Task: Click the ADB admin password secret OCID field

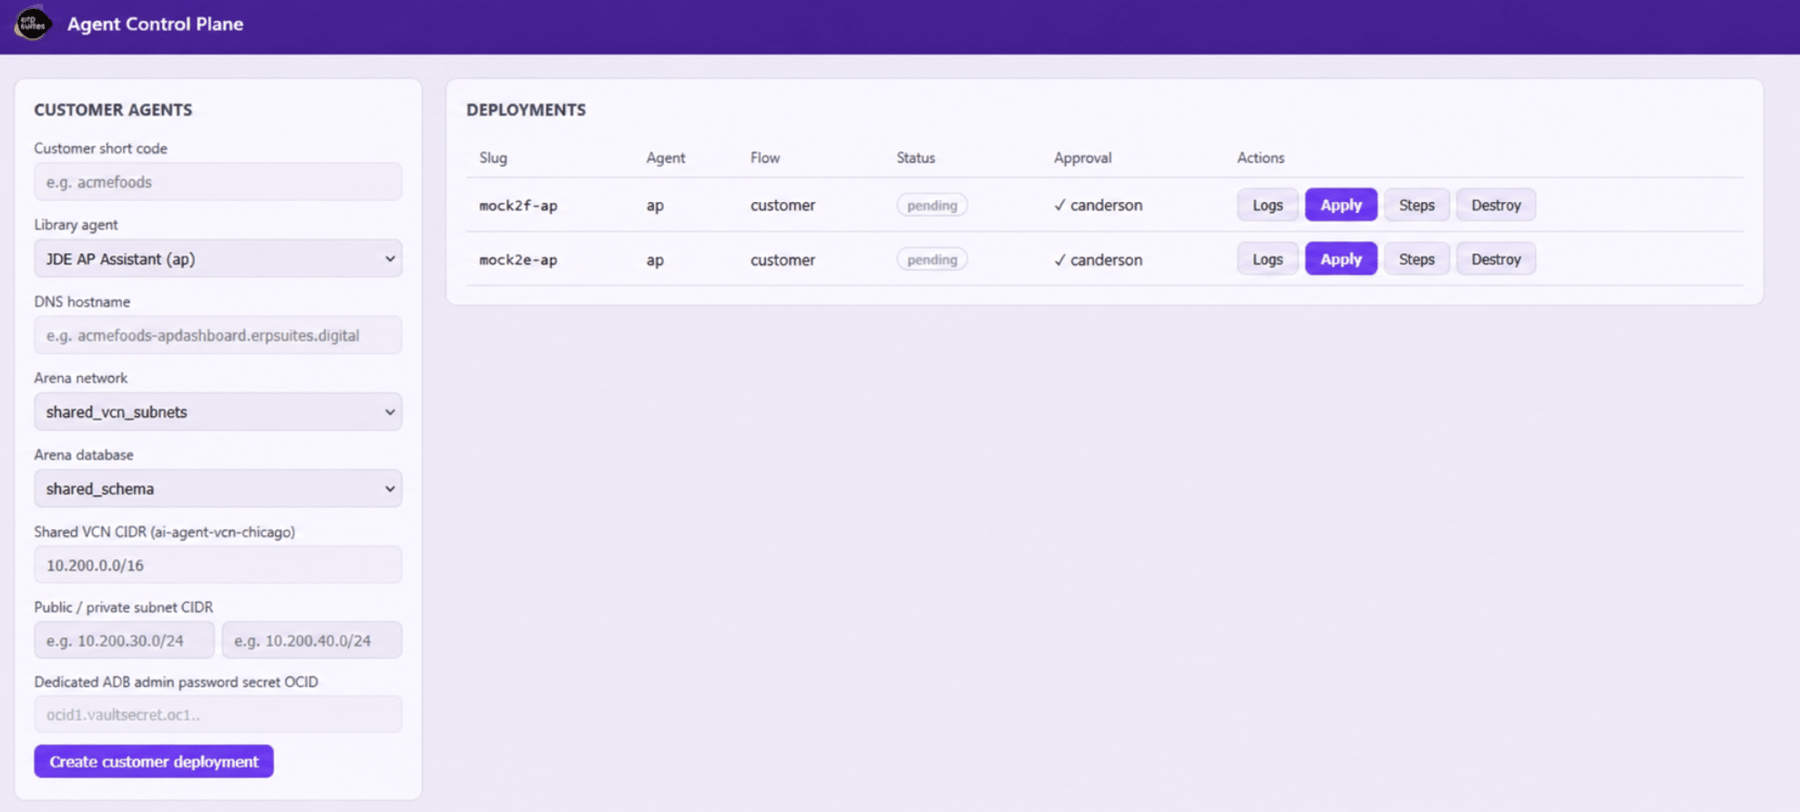Action: (218, 714)
